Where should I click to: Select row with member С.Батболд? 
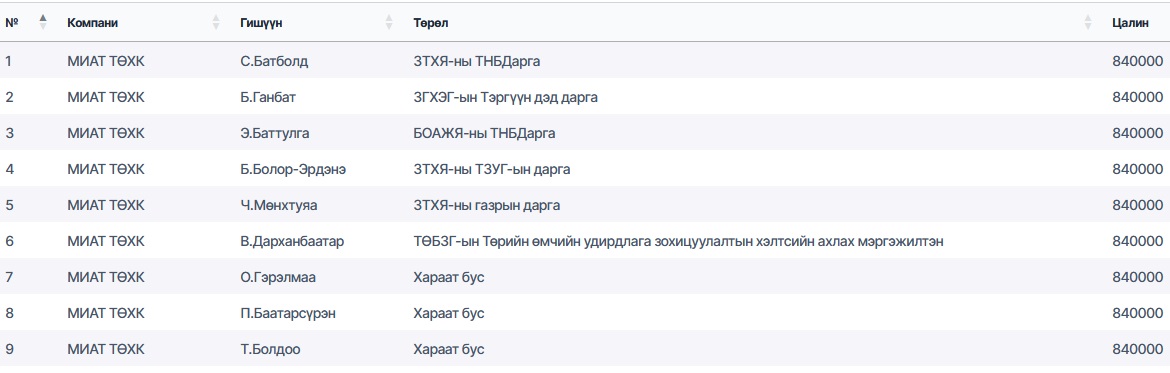585,61
